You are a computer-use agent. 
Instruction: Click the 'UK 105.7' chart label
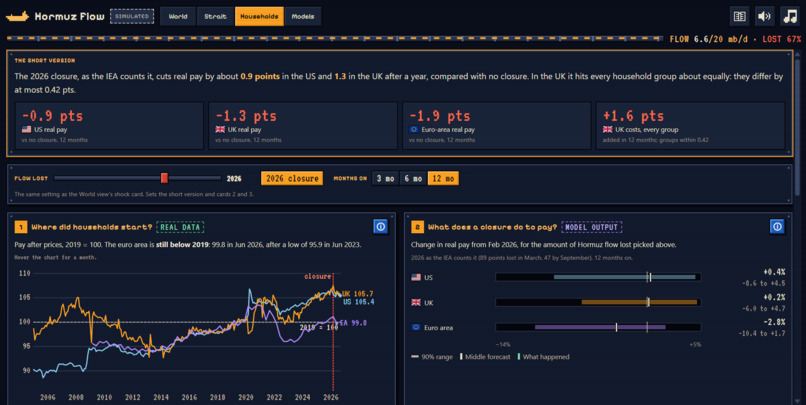358,294
